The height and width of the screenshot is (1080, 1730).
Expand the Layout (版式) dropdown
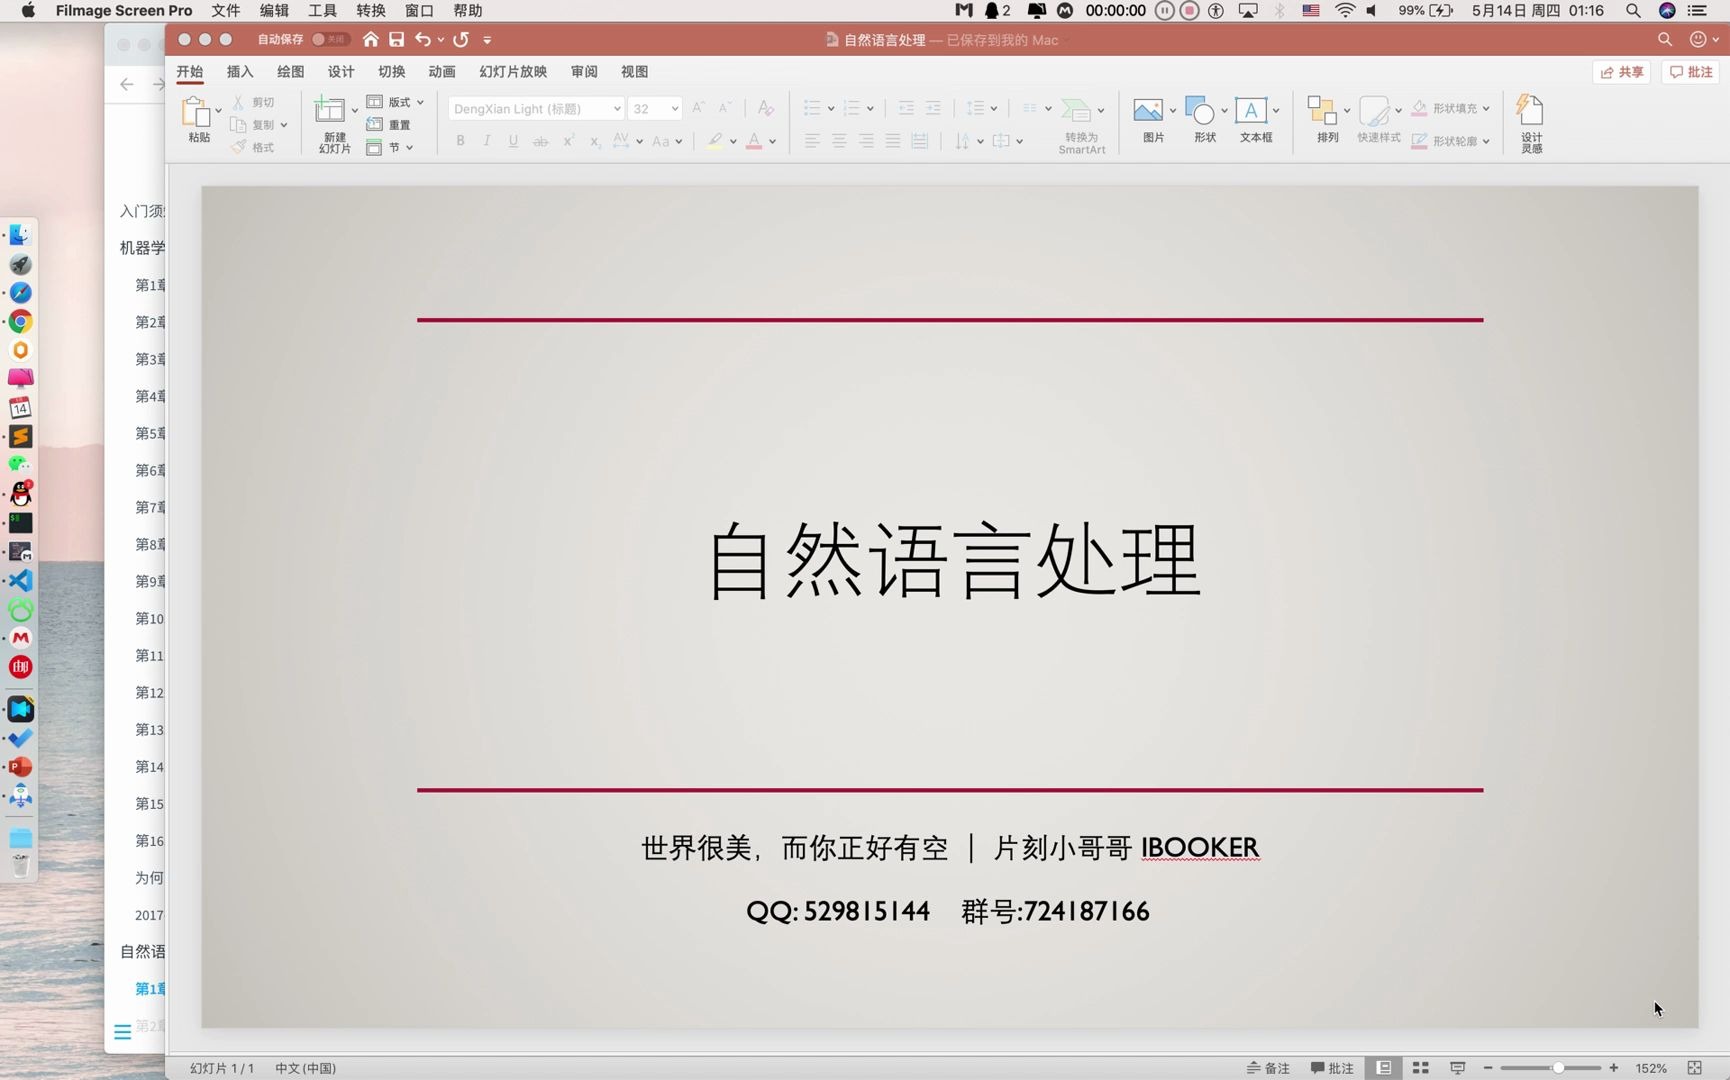pos(420,102)
